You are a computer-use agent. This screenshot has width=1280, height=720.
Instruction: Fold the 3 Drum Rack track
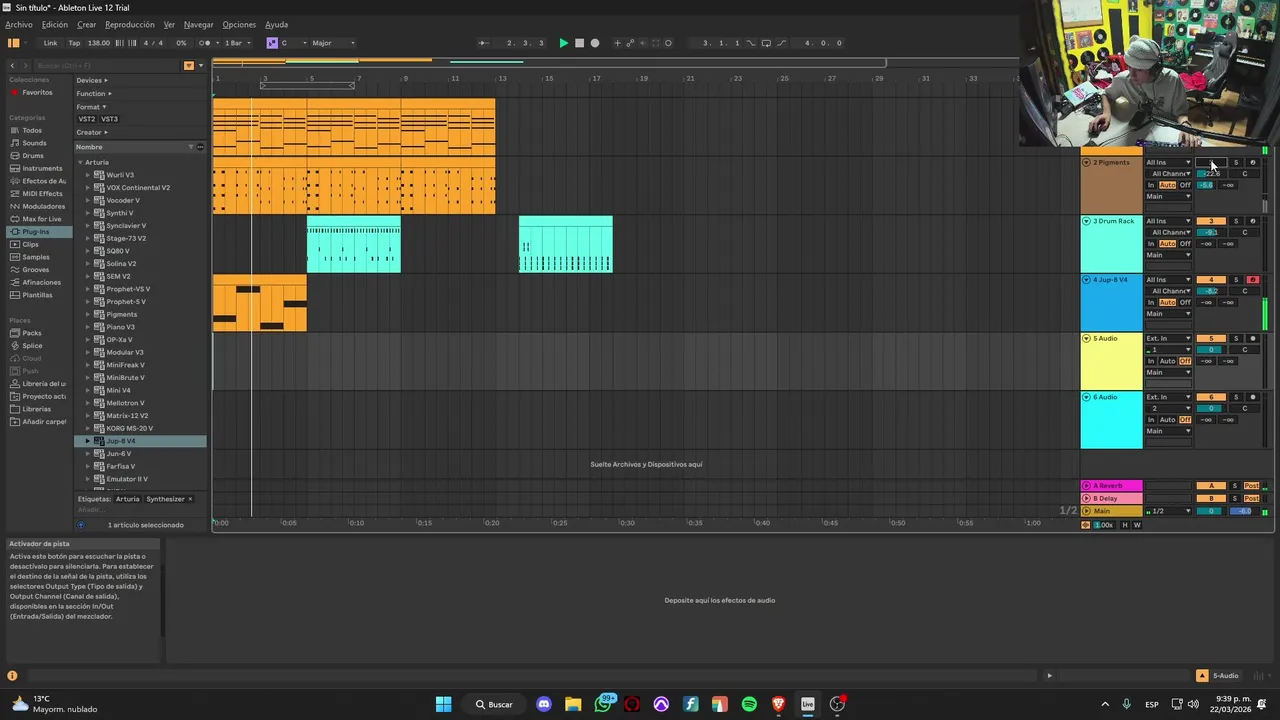coord(1087,221)
